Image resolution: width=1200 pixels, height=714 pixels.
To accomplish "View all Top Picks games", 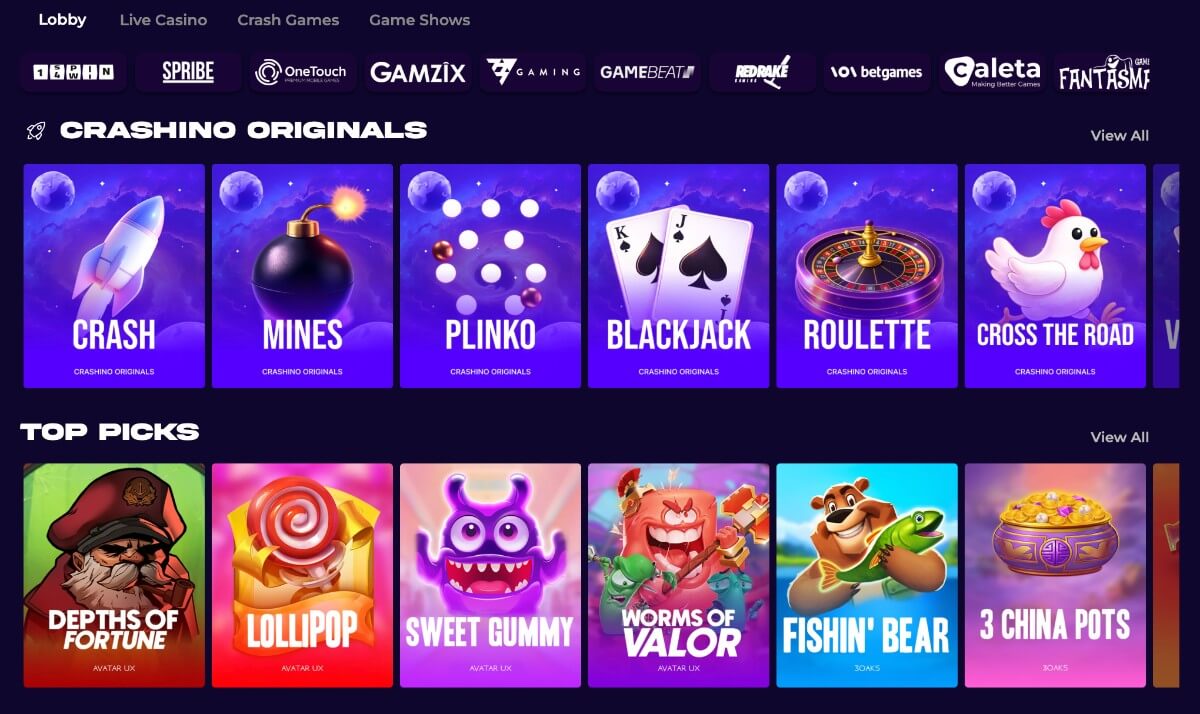I will [x=1119, y=437].
